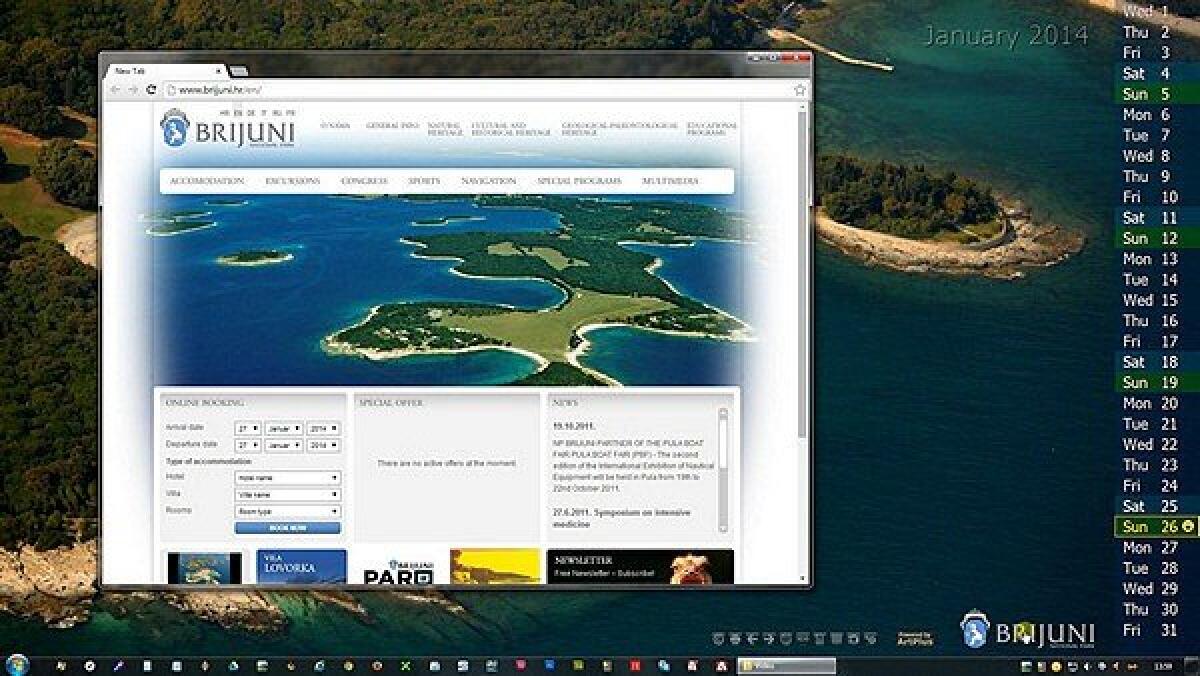Open the ACCOMMODATION menu item
Image resolution: width=1200 pixels, height=676 pixels.
(x=206, y=182)
